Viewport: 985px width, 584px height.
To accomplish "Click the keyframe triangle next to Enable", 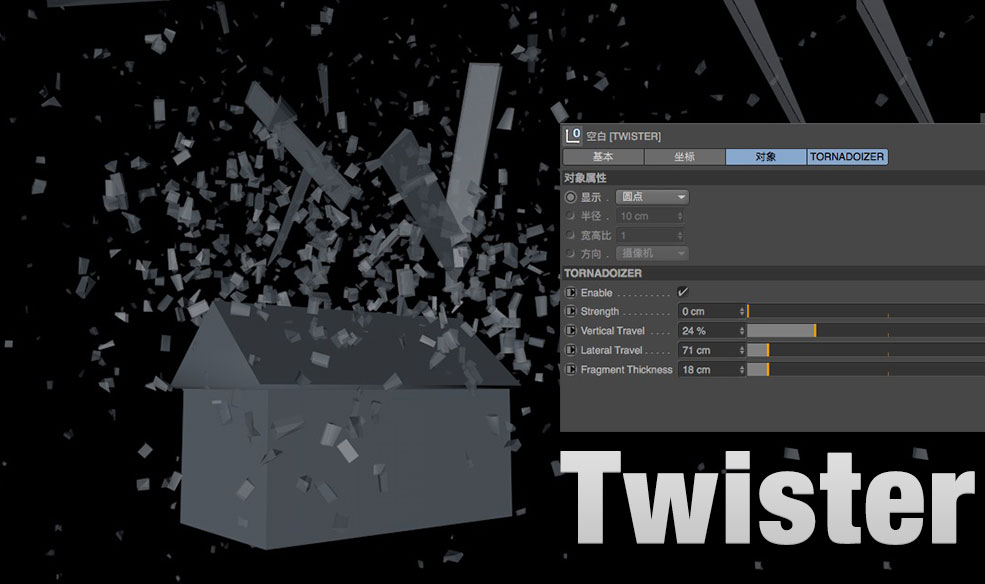I will pos(572,290).
